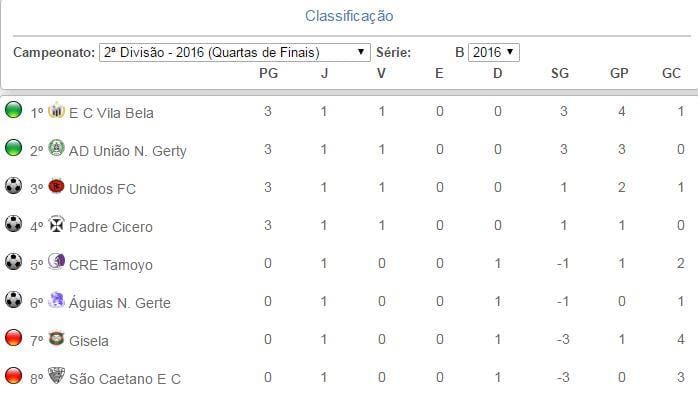Viewport: 698px width, 406px height.
Task: Click green status ball for 1º place
Action: (x=14, y=111)
